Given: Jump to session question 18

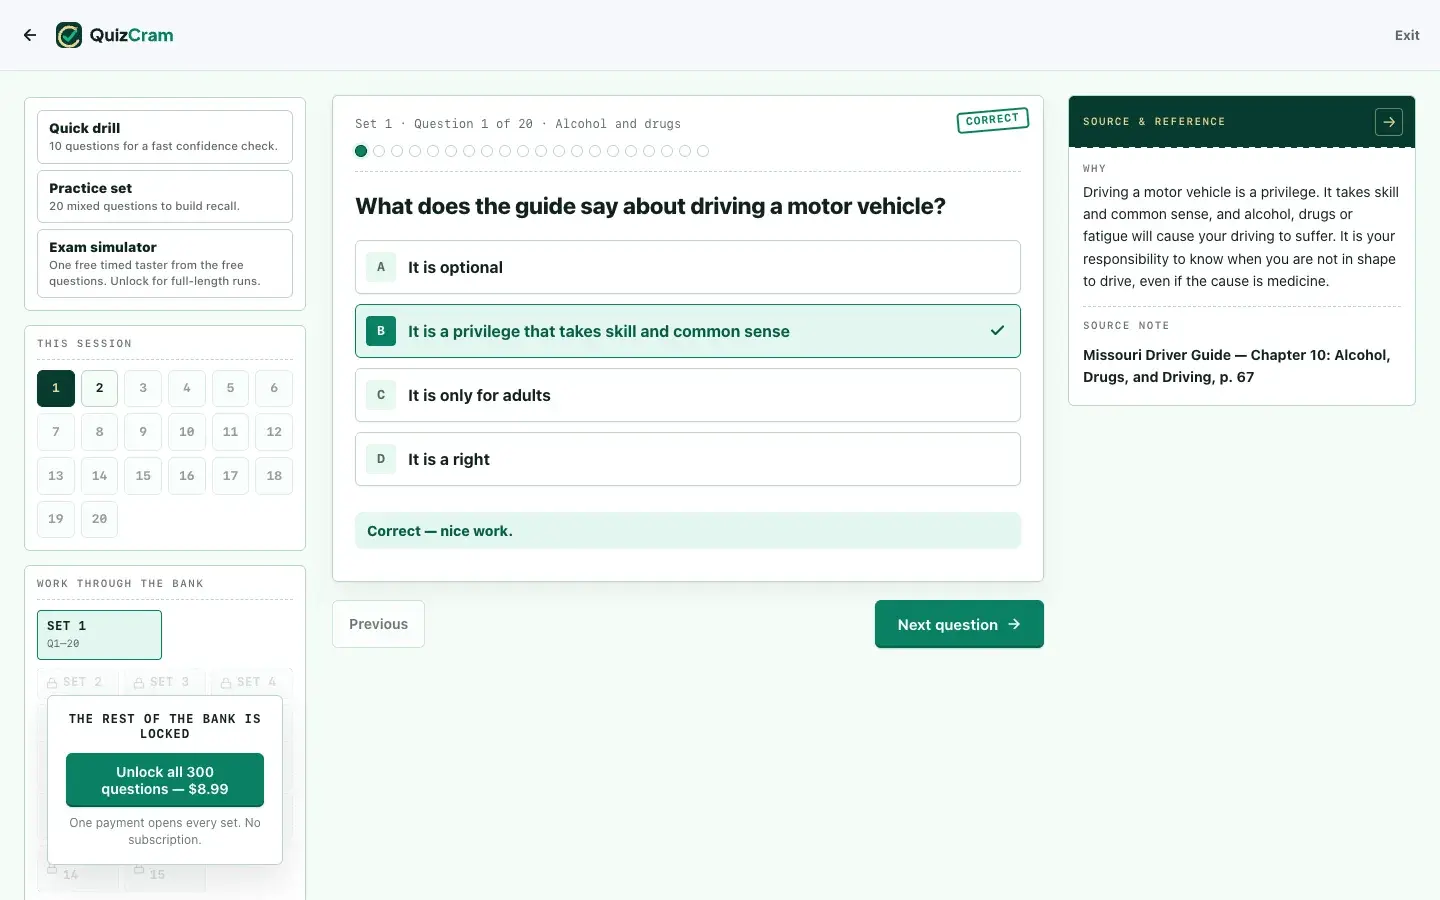Looking at the screenshot, I should click(274, 476).
